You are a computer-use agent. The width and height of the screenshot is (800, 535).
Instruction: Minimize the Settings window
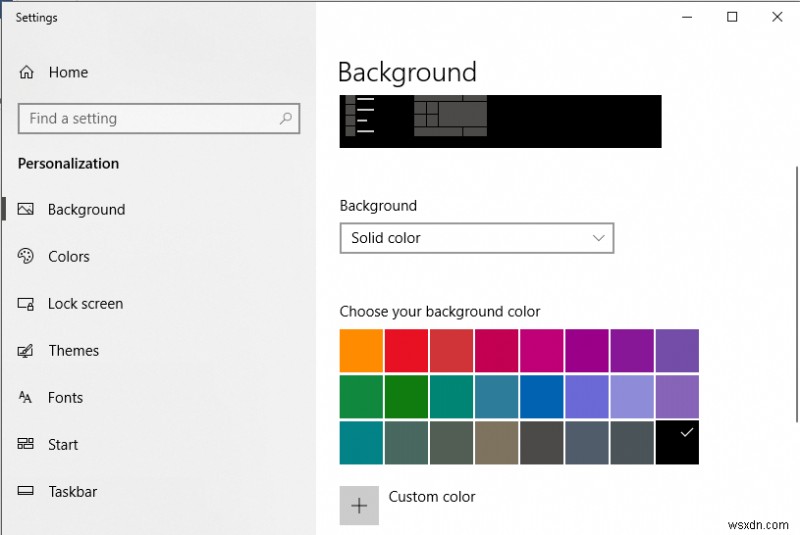[x=687, y=17]
